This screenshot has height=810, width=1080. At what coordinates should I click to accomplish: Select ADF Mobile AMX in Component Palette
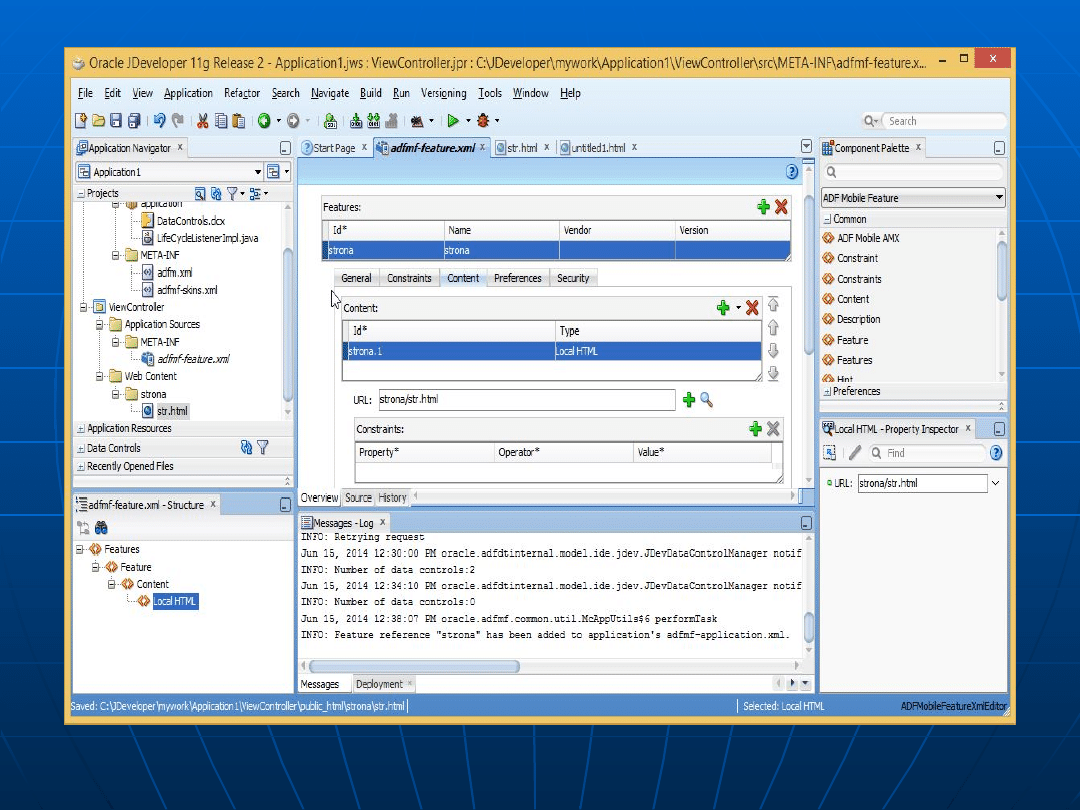tap(868, 238)
